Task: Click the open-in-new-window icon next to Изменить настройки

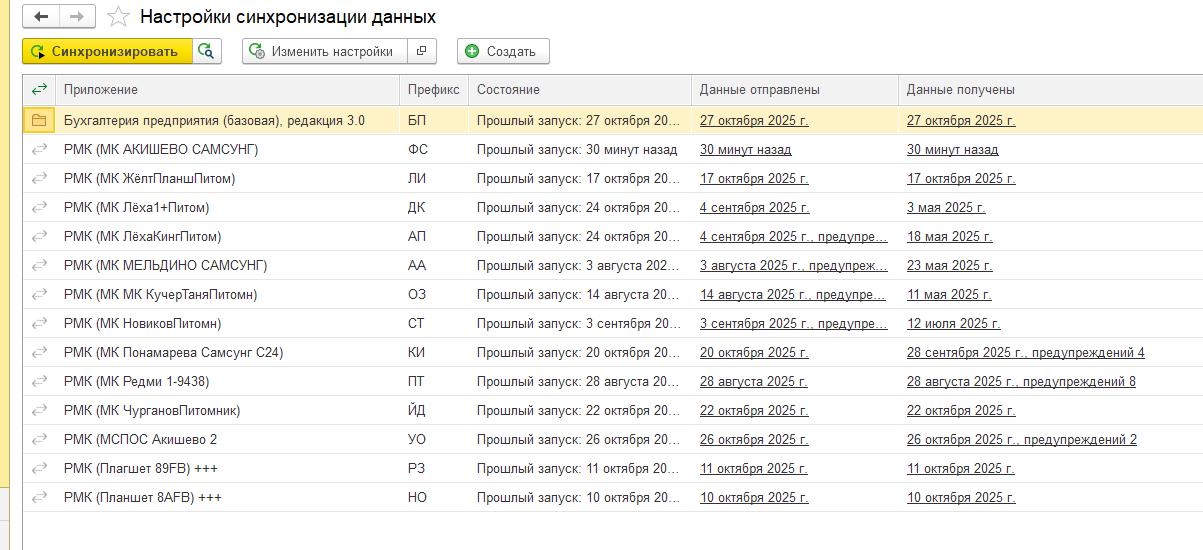Action: click(422, 51)
